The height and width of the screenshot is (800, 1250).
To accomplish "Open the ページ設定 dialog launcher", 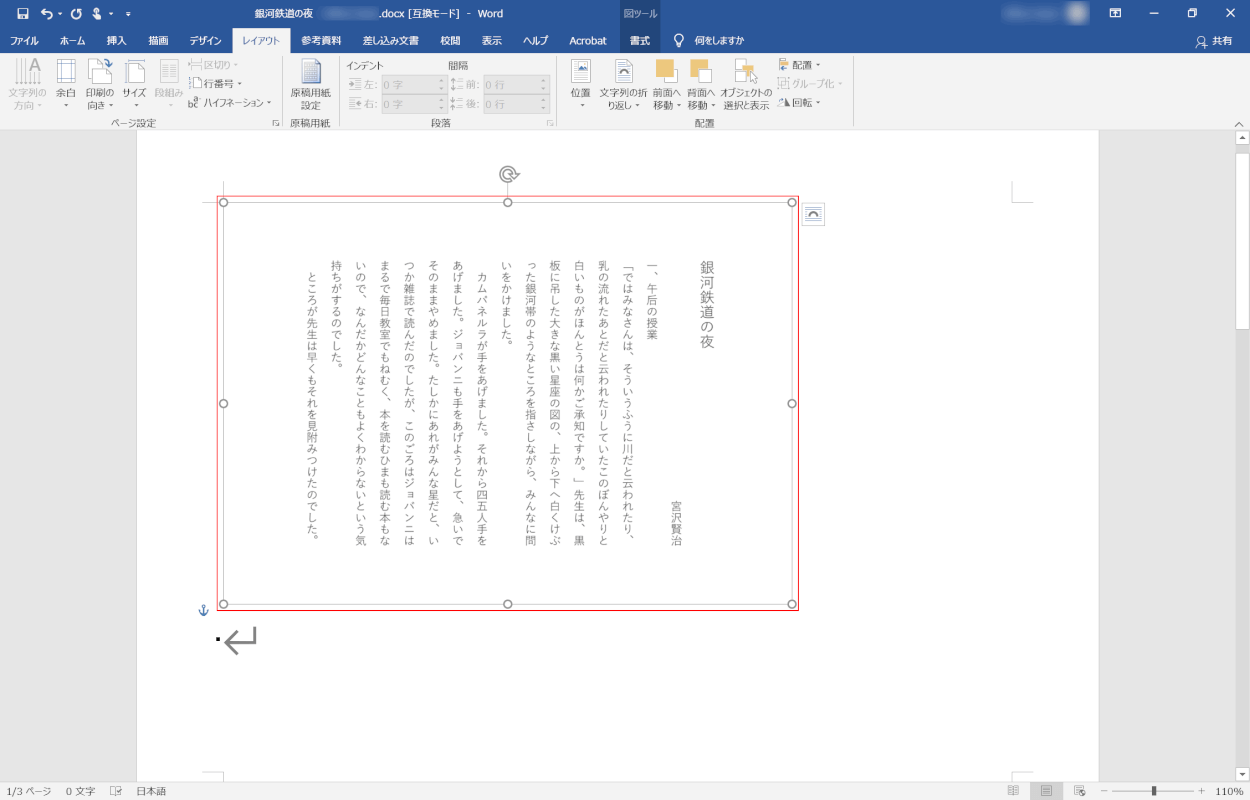I will [275, 123].
